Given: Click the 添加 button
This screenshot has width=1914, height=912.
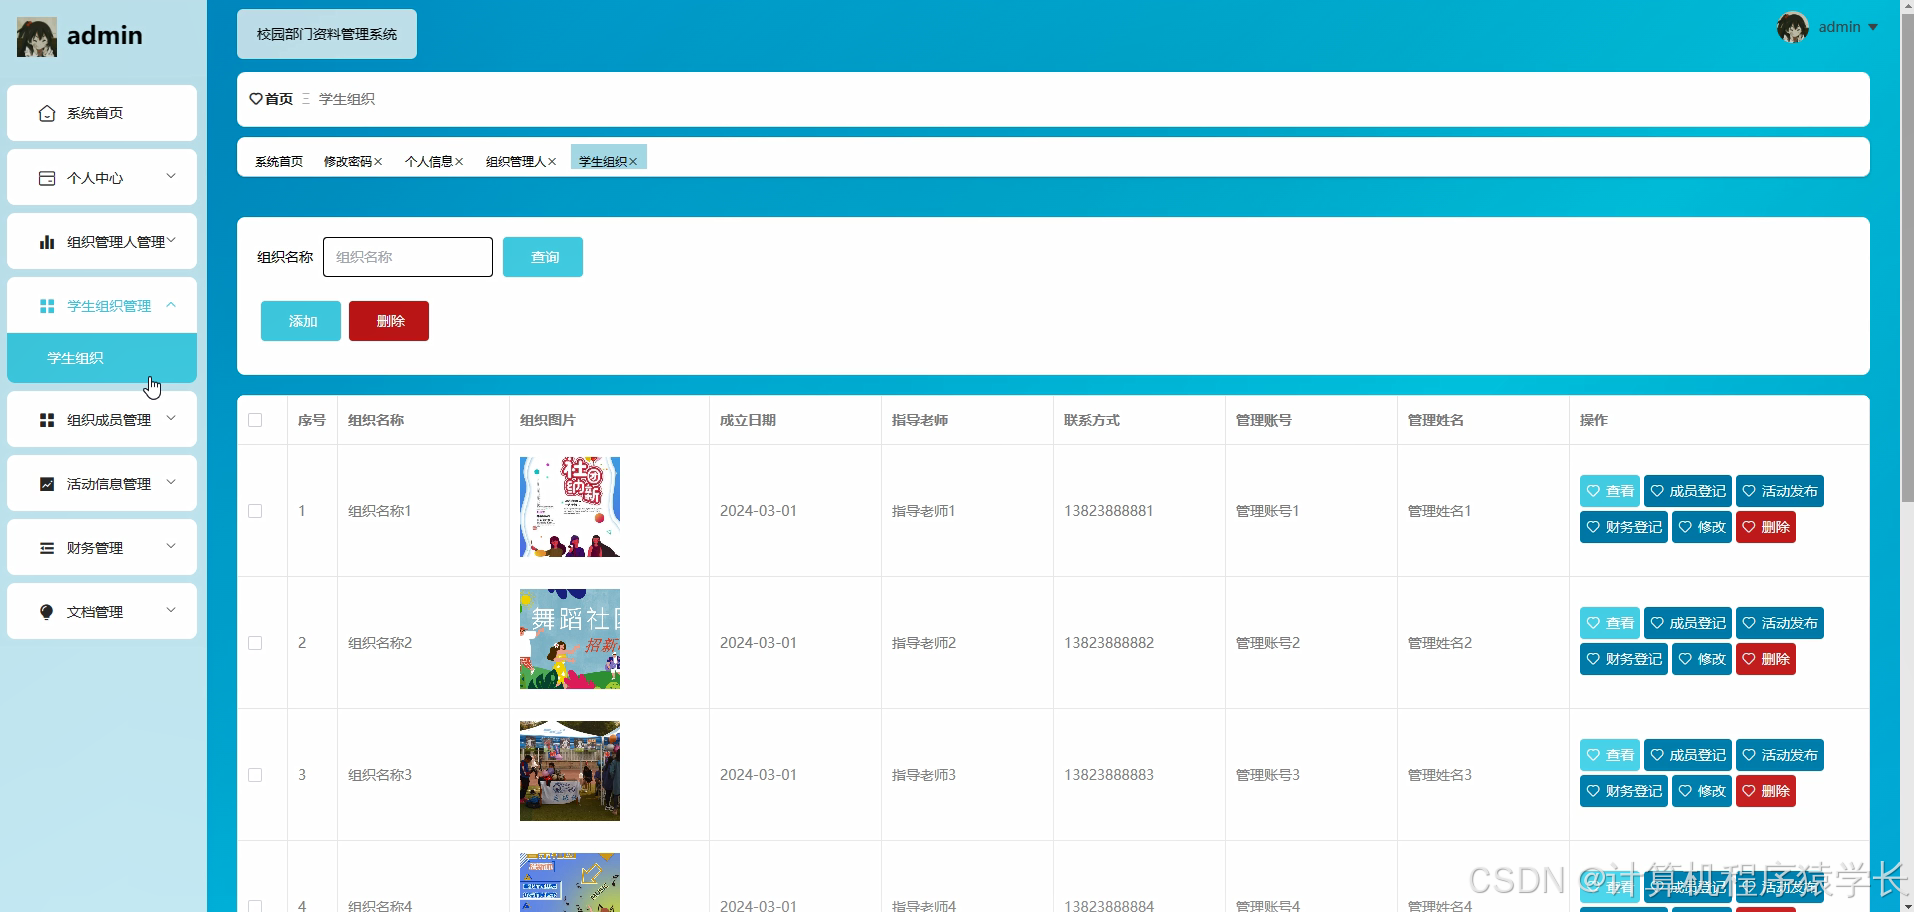Looking at the screenshot, I should 301,321.
